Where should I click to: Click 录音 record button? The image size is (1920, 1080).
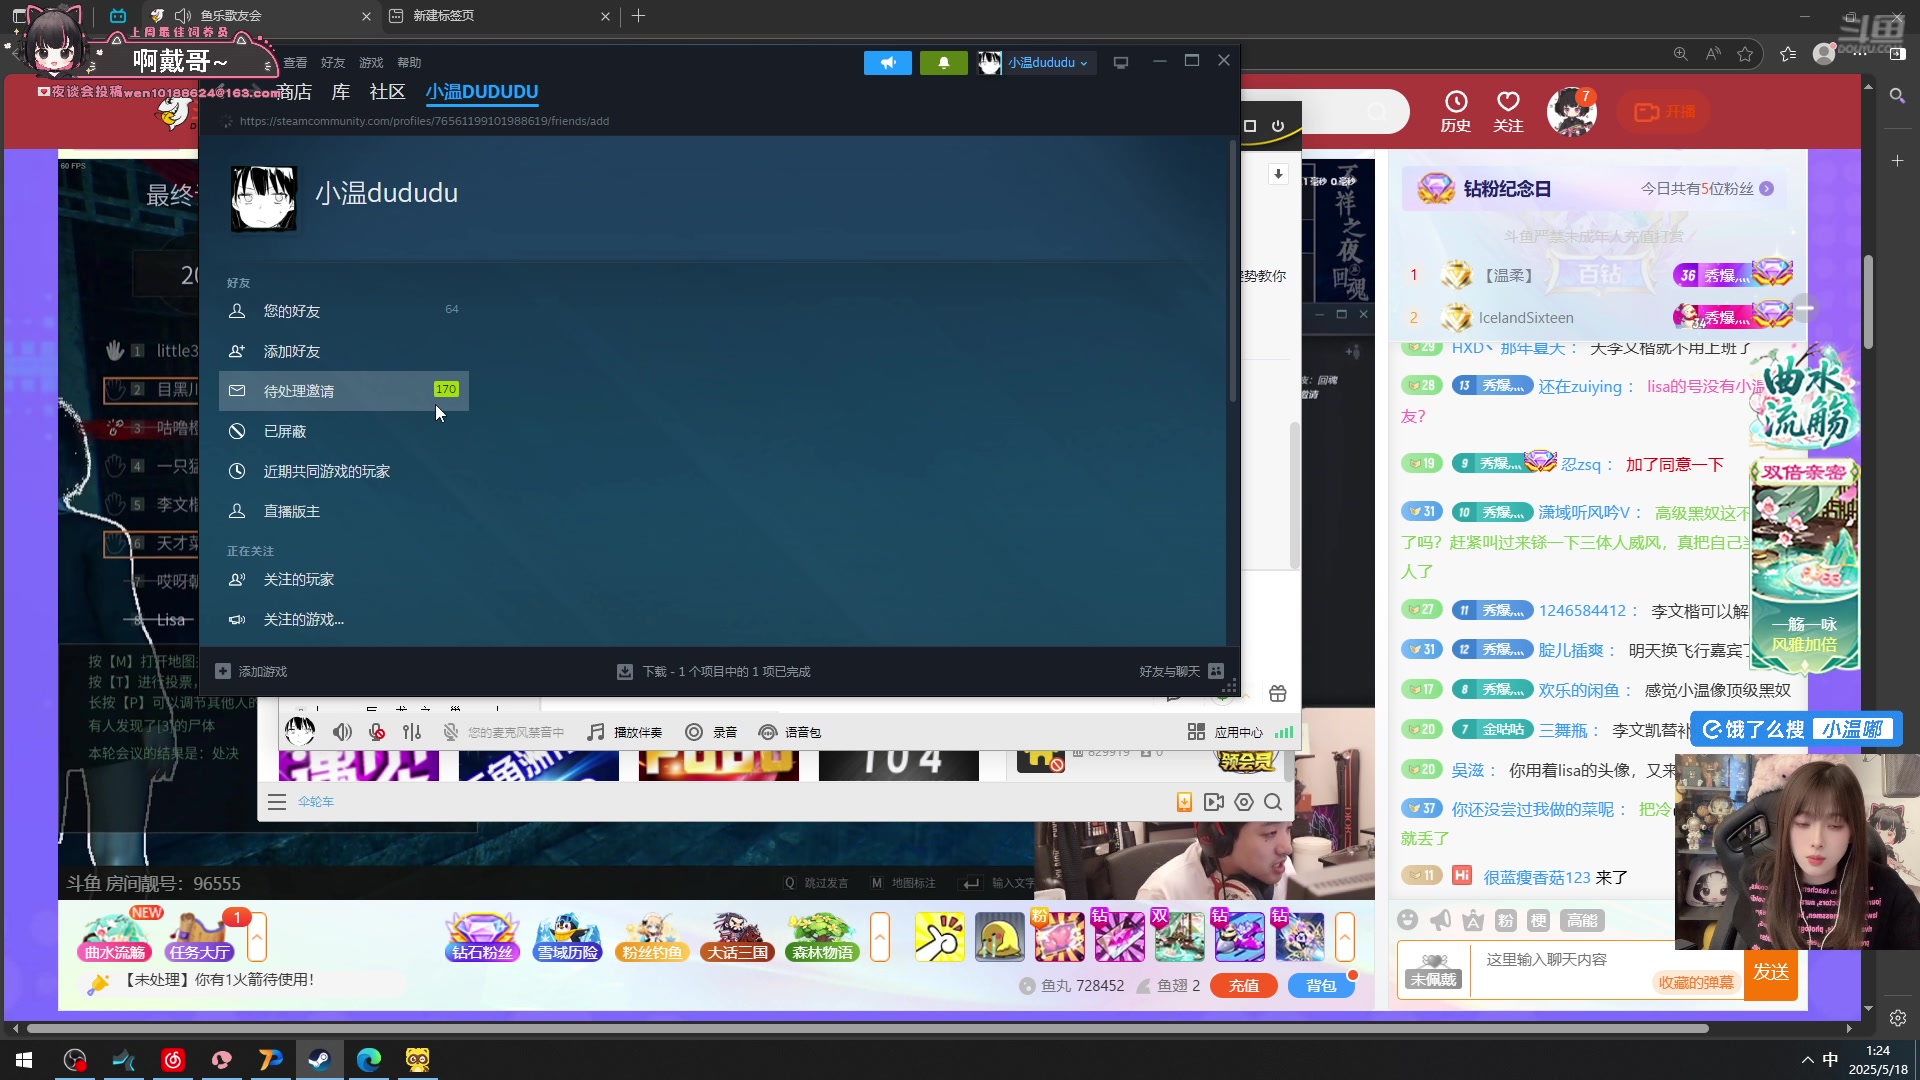pos(711,732)
